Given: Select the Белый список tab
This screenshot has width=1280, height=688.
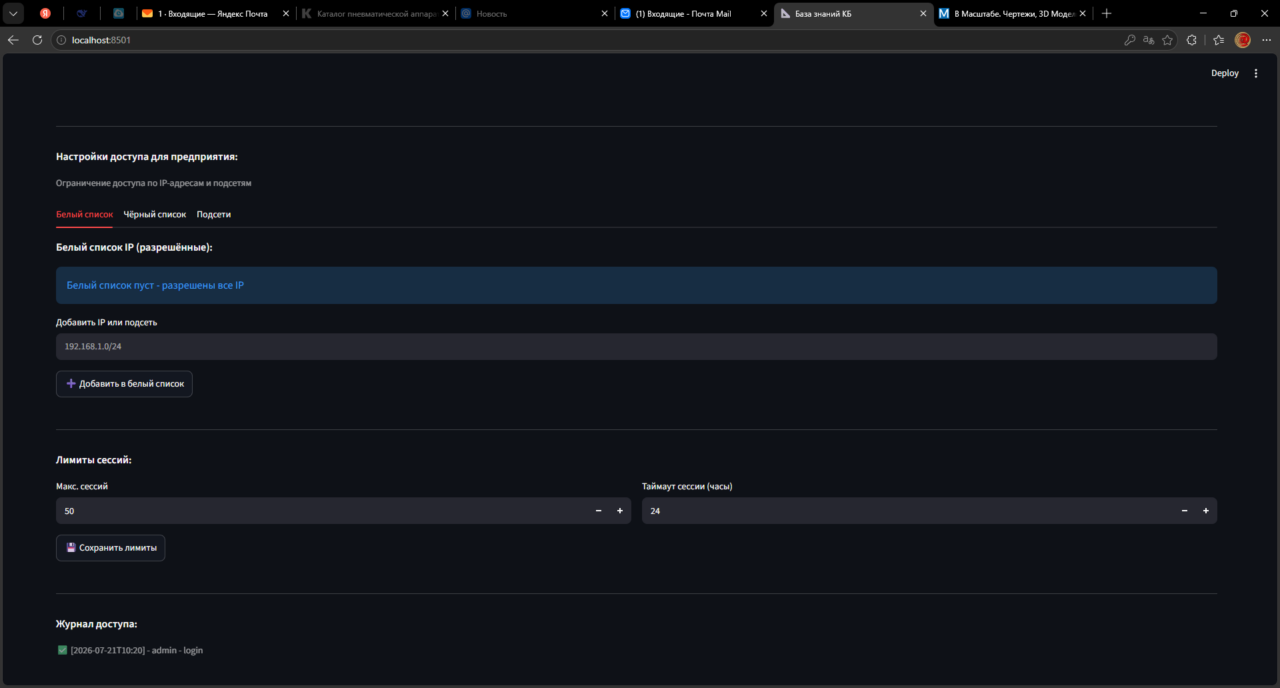Looking at the screenshot, I should point(84,214).
